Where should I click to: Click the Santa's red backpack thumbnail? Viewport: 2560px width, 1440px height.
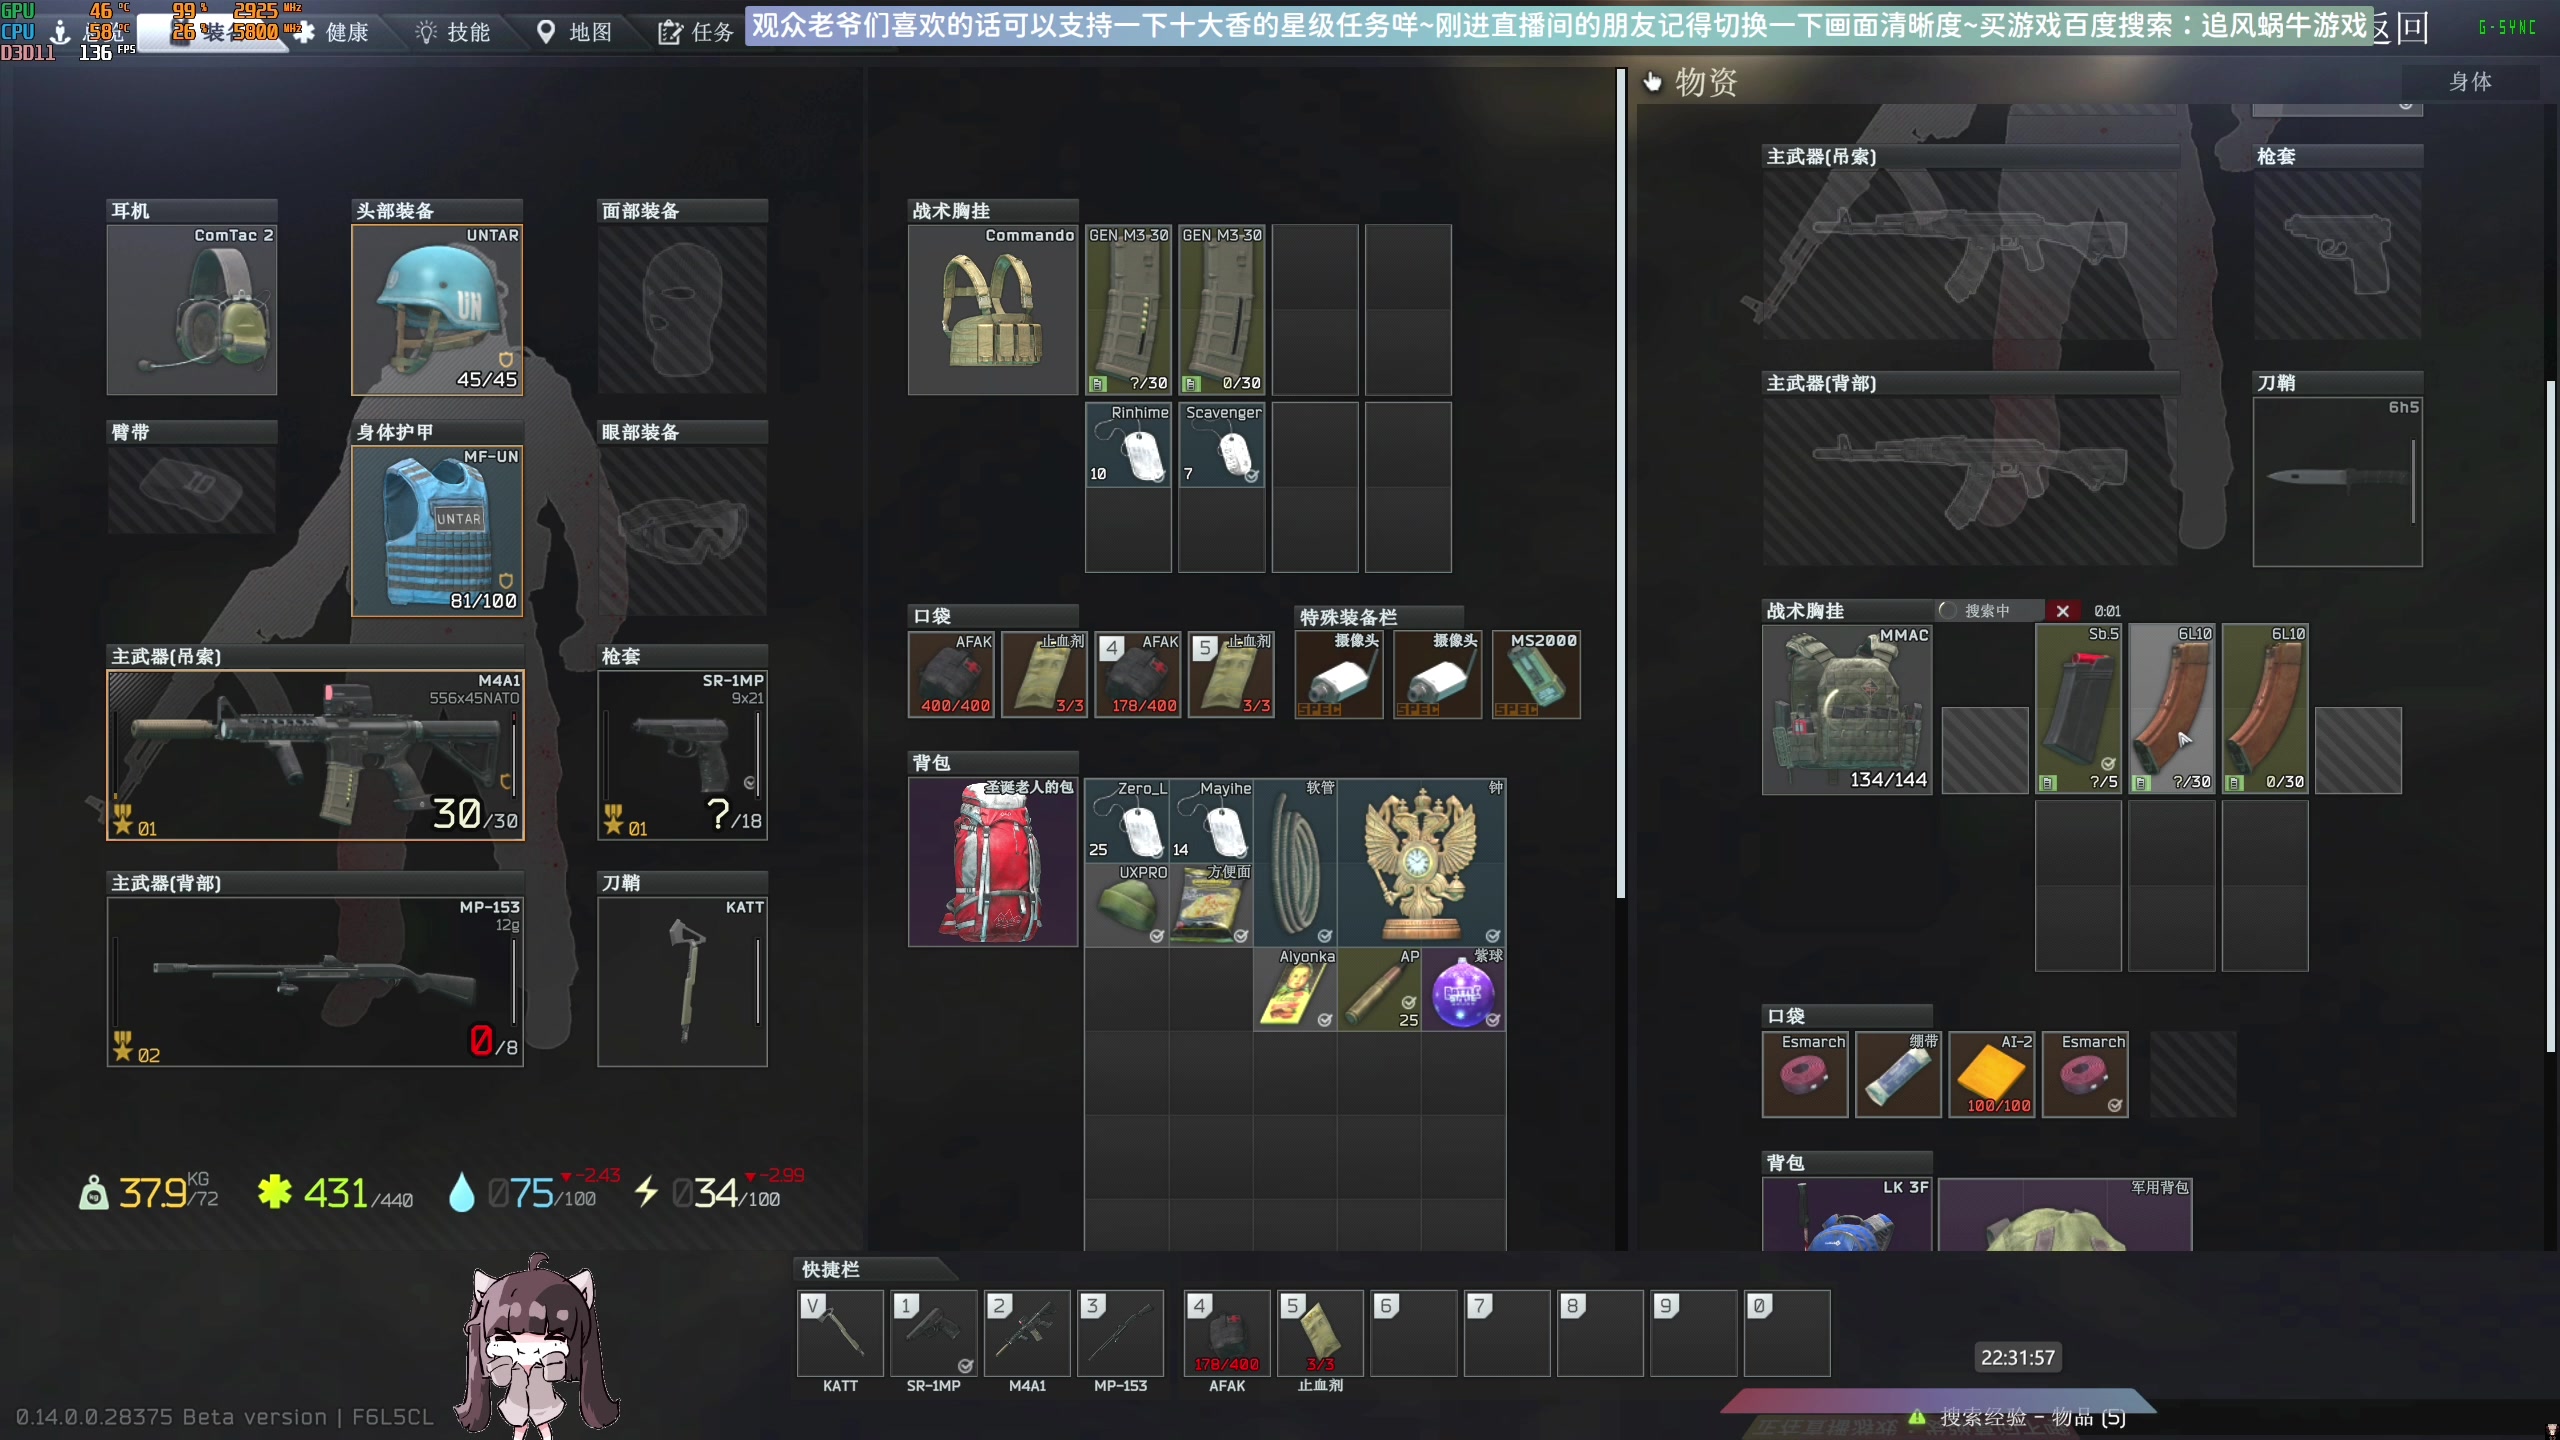pyautogui.click(x=992, y=863)
